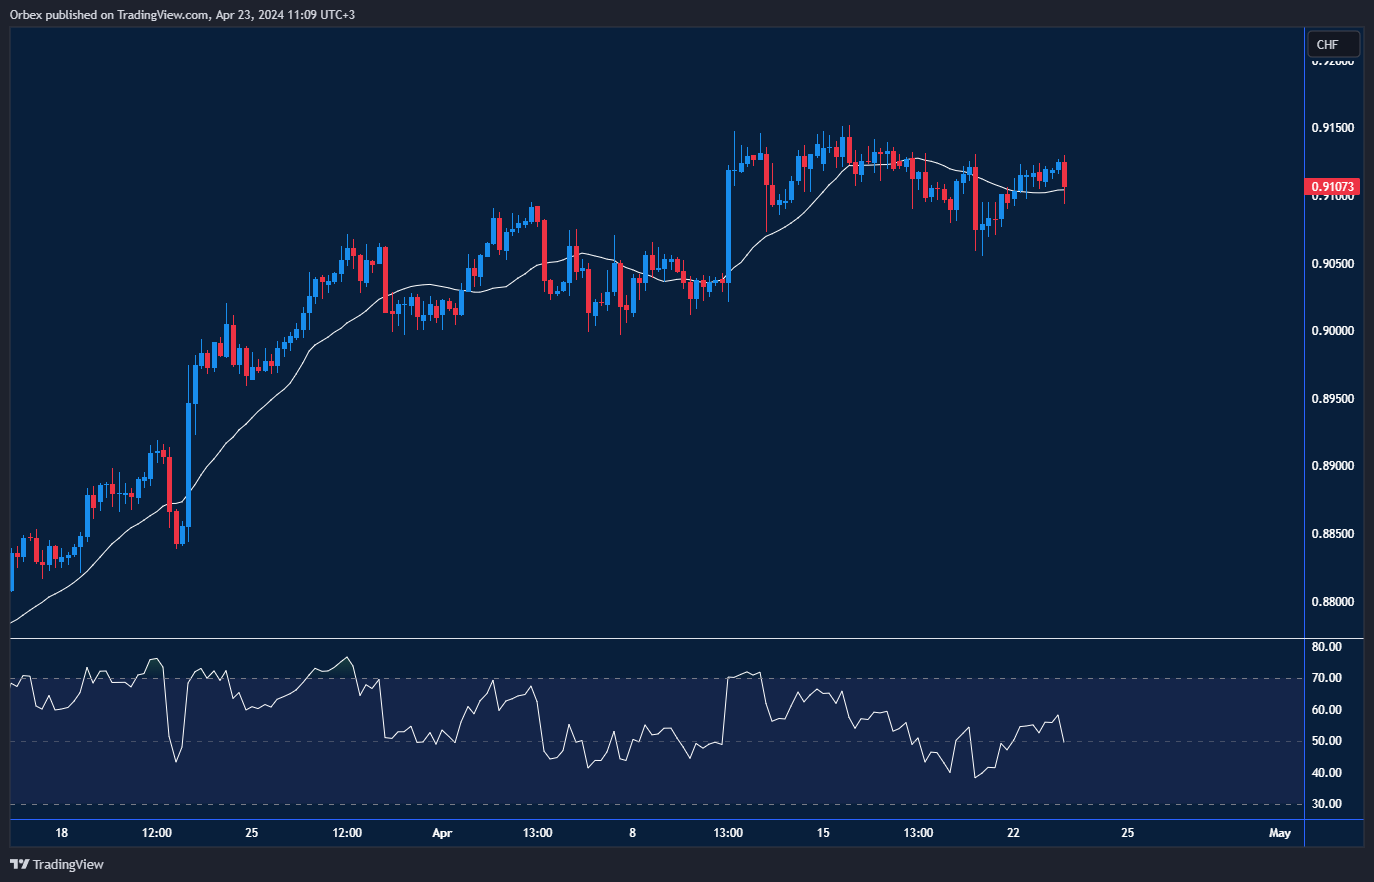The width and height of the screenshot is (1374, 882).
Task: Open the price scale by clicking 0.91500
Action: (x=1333, y=127)
